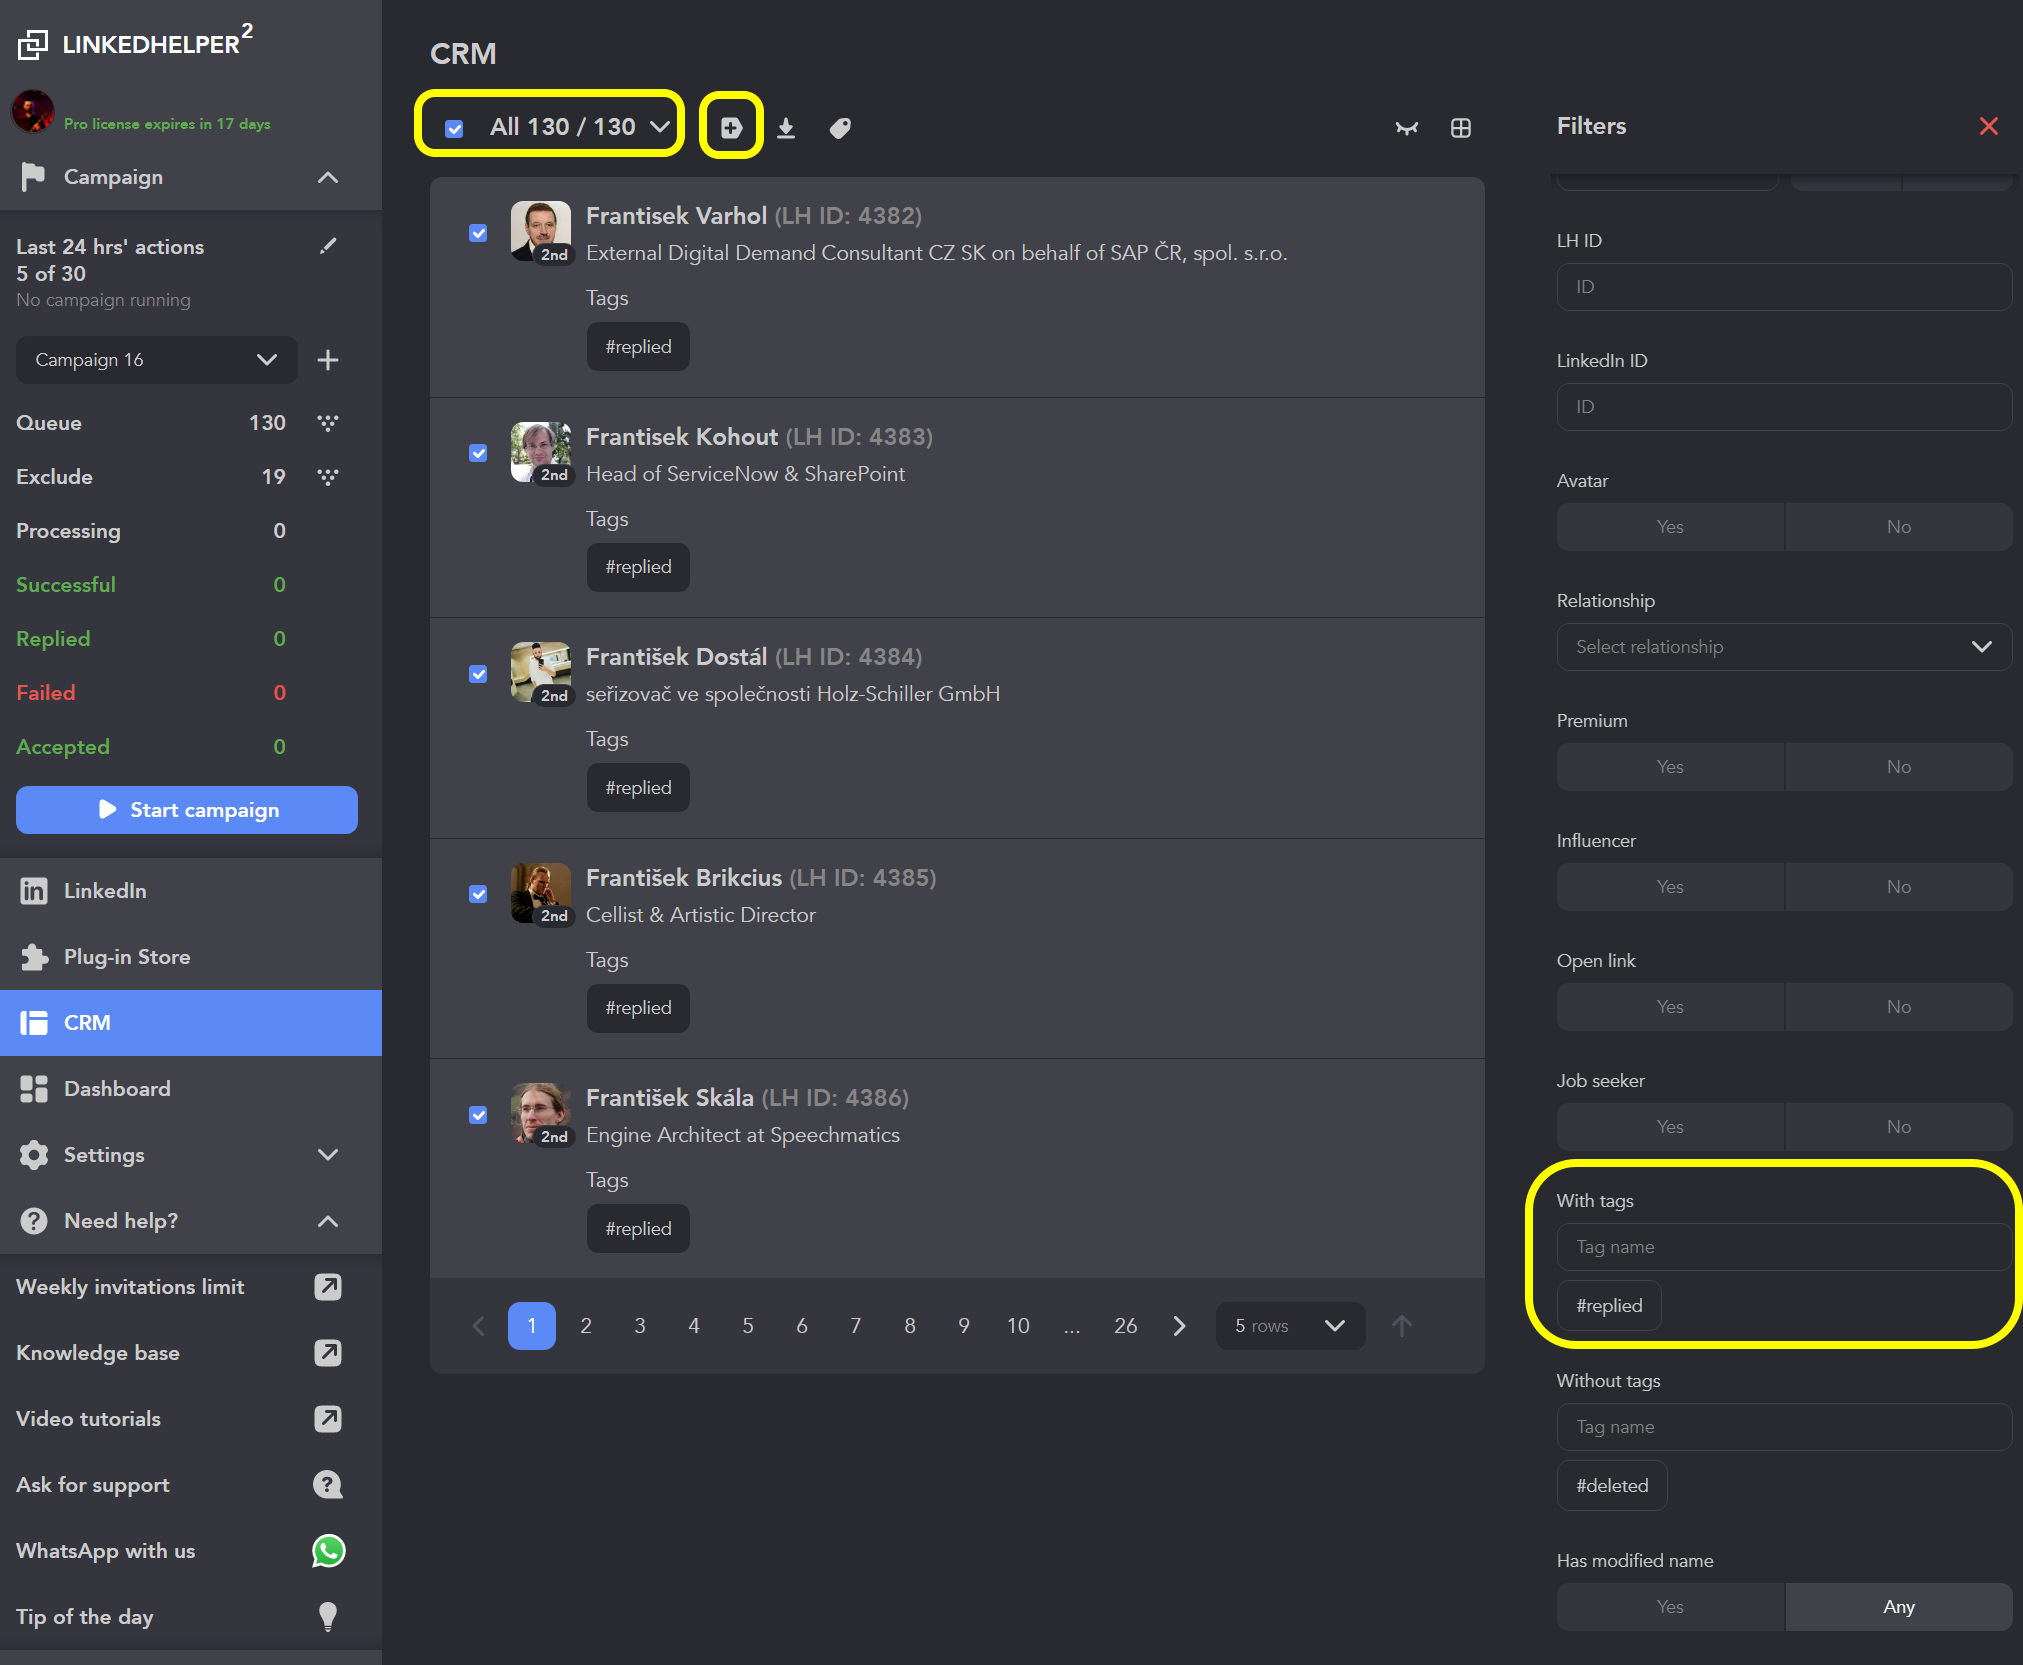Click the #replied tag on Frantisek Varhol's row
This screenshot has height=1665, width=2023.
tap(638, 347)
